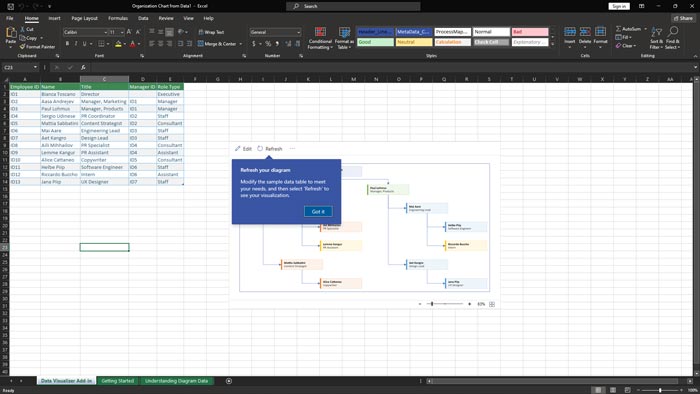
Task: Apply the Bad cell style swatch
Action: pyautogui.click(x=530, y=32)
